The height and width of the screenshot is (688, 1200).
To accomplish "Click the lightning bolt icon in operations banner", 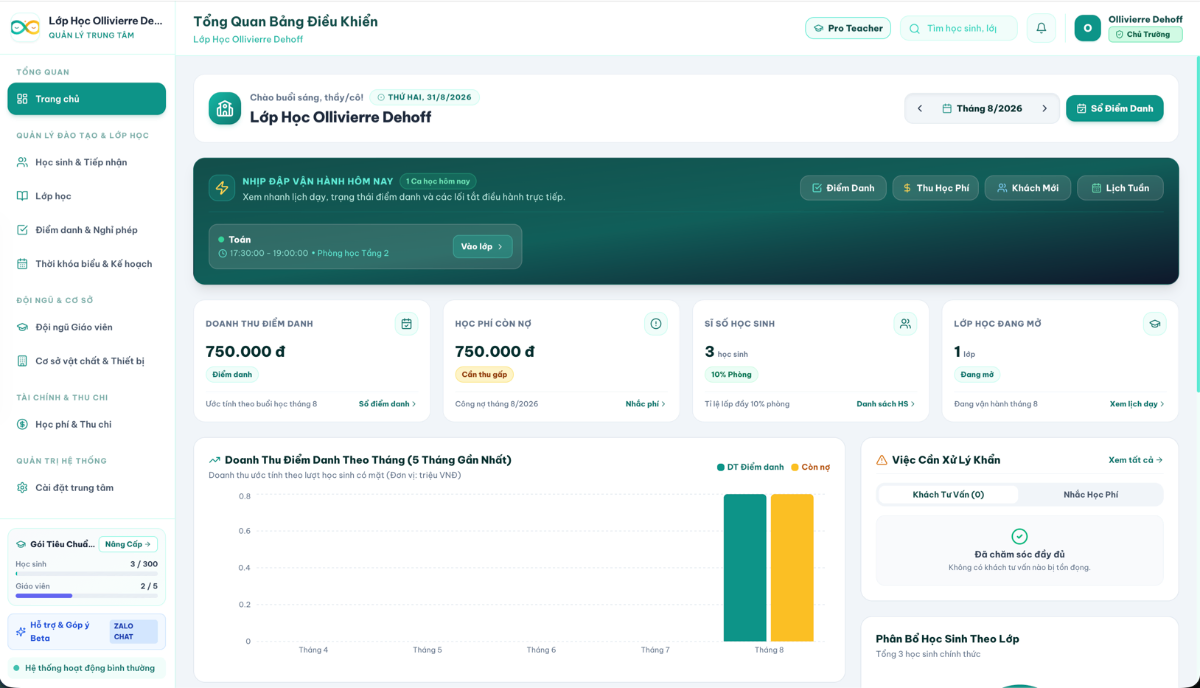I will (222, 188).
